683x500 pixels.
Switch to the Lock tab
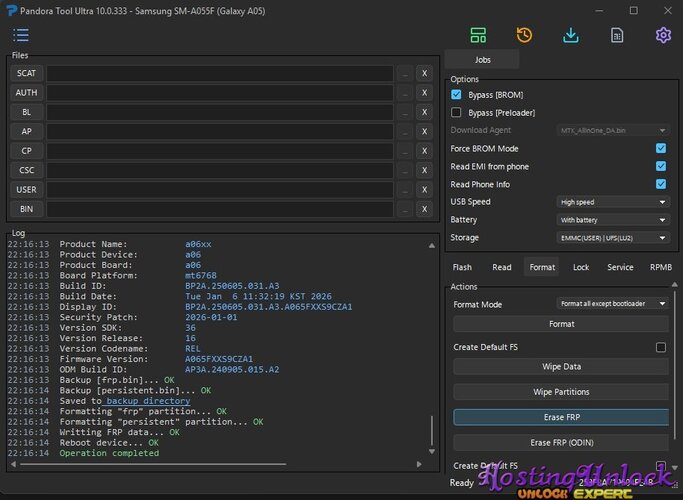coord(581,267)
